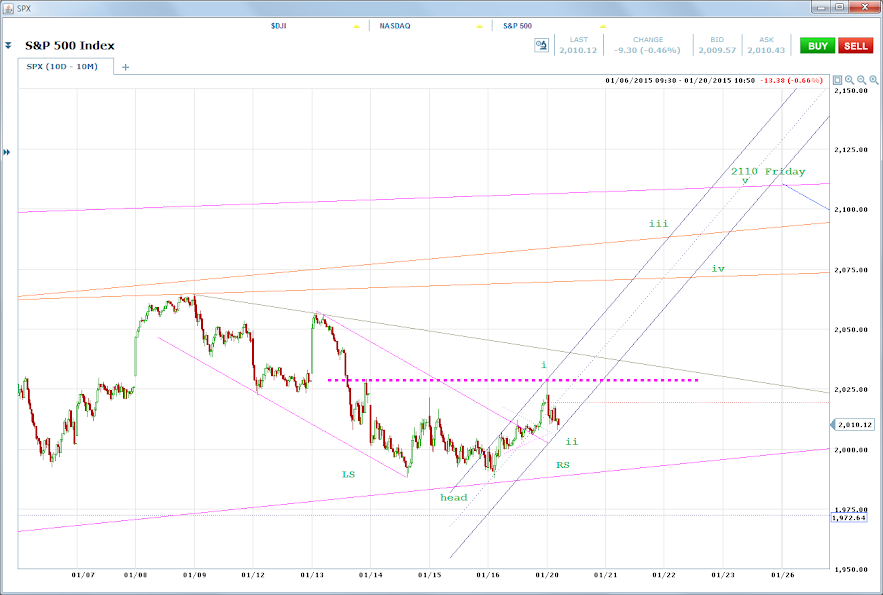Minimize the SPX window
883x595 pixels.
tap(823, 7)
